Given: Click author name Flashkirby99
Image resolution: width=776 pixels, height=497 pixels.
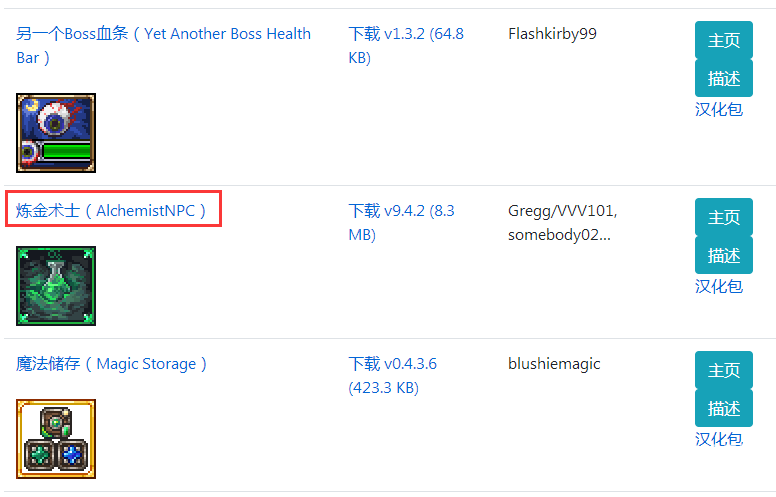Looking at the screenshot, I should click(x=552, y=34).
